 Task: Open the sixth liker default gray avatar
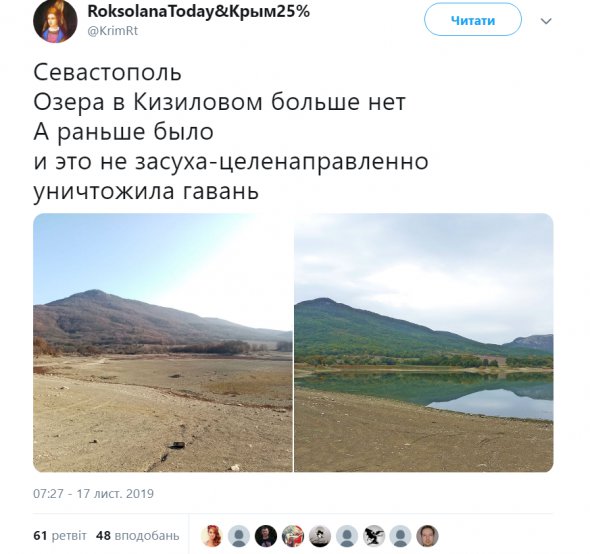point(347,536)
